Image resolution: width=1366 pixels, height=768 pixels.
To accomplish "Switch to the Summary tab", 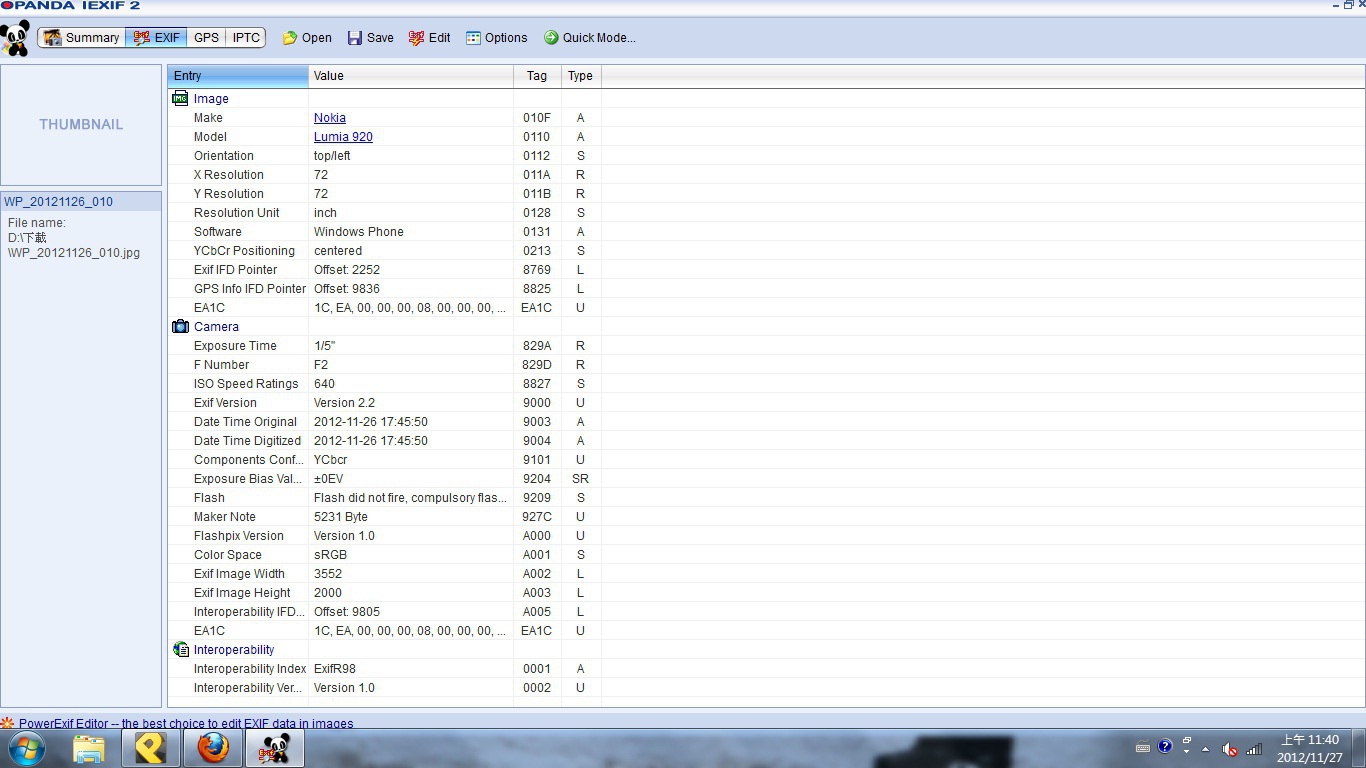I will pyautogui.click(x=82, y=38).
